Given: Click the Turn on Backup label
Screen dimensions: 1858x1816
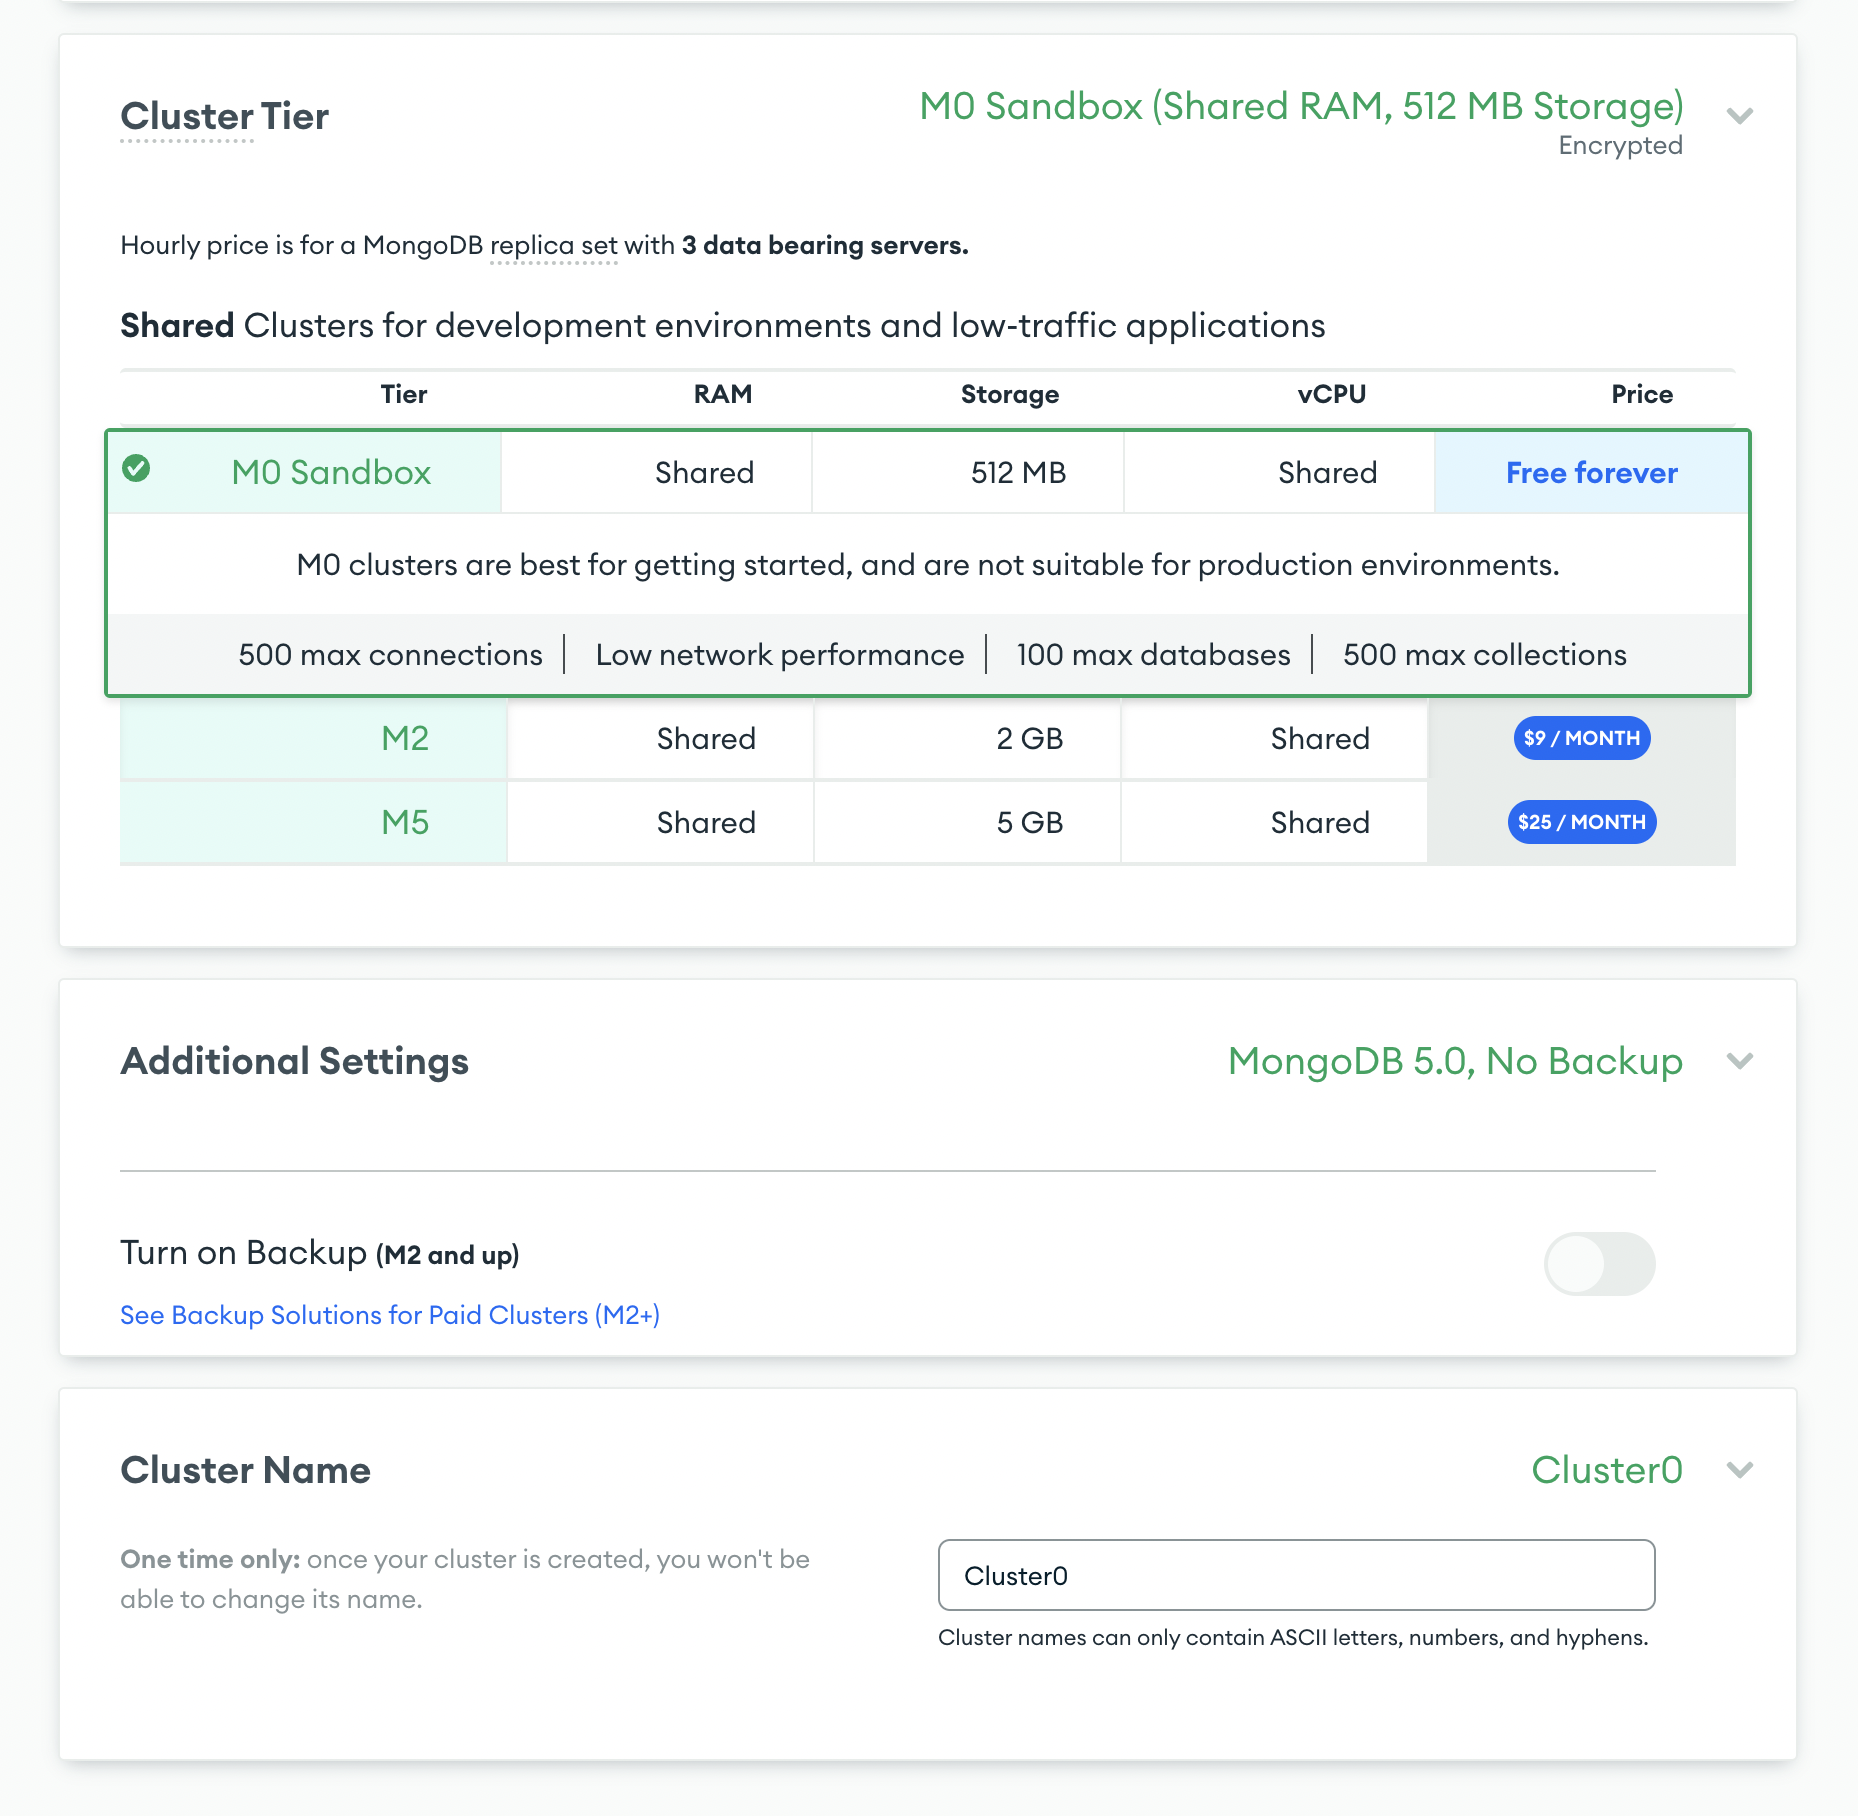Looking at the screenshot, I should (x=320, y=1253).
